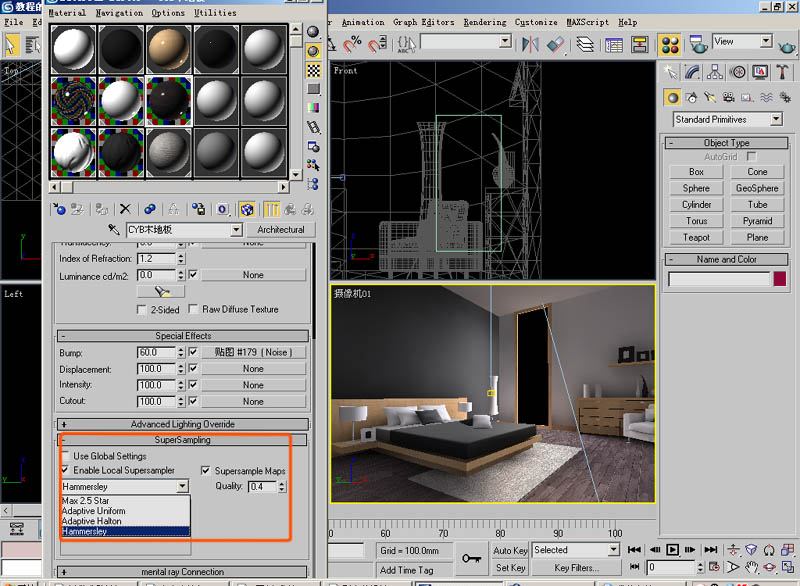Collapse the Special Effects rollout
The image size is (800, 586).
point(183,336)
